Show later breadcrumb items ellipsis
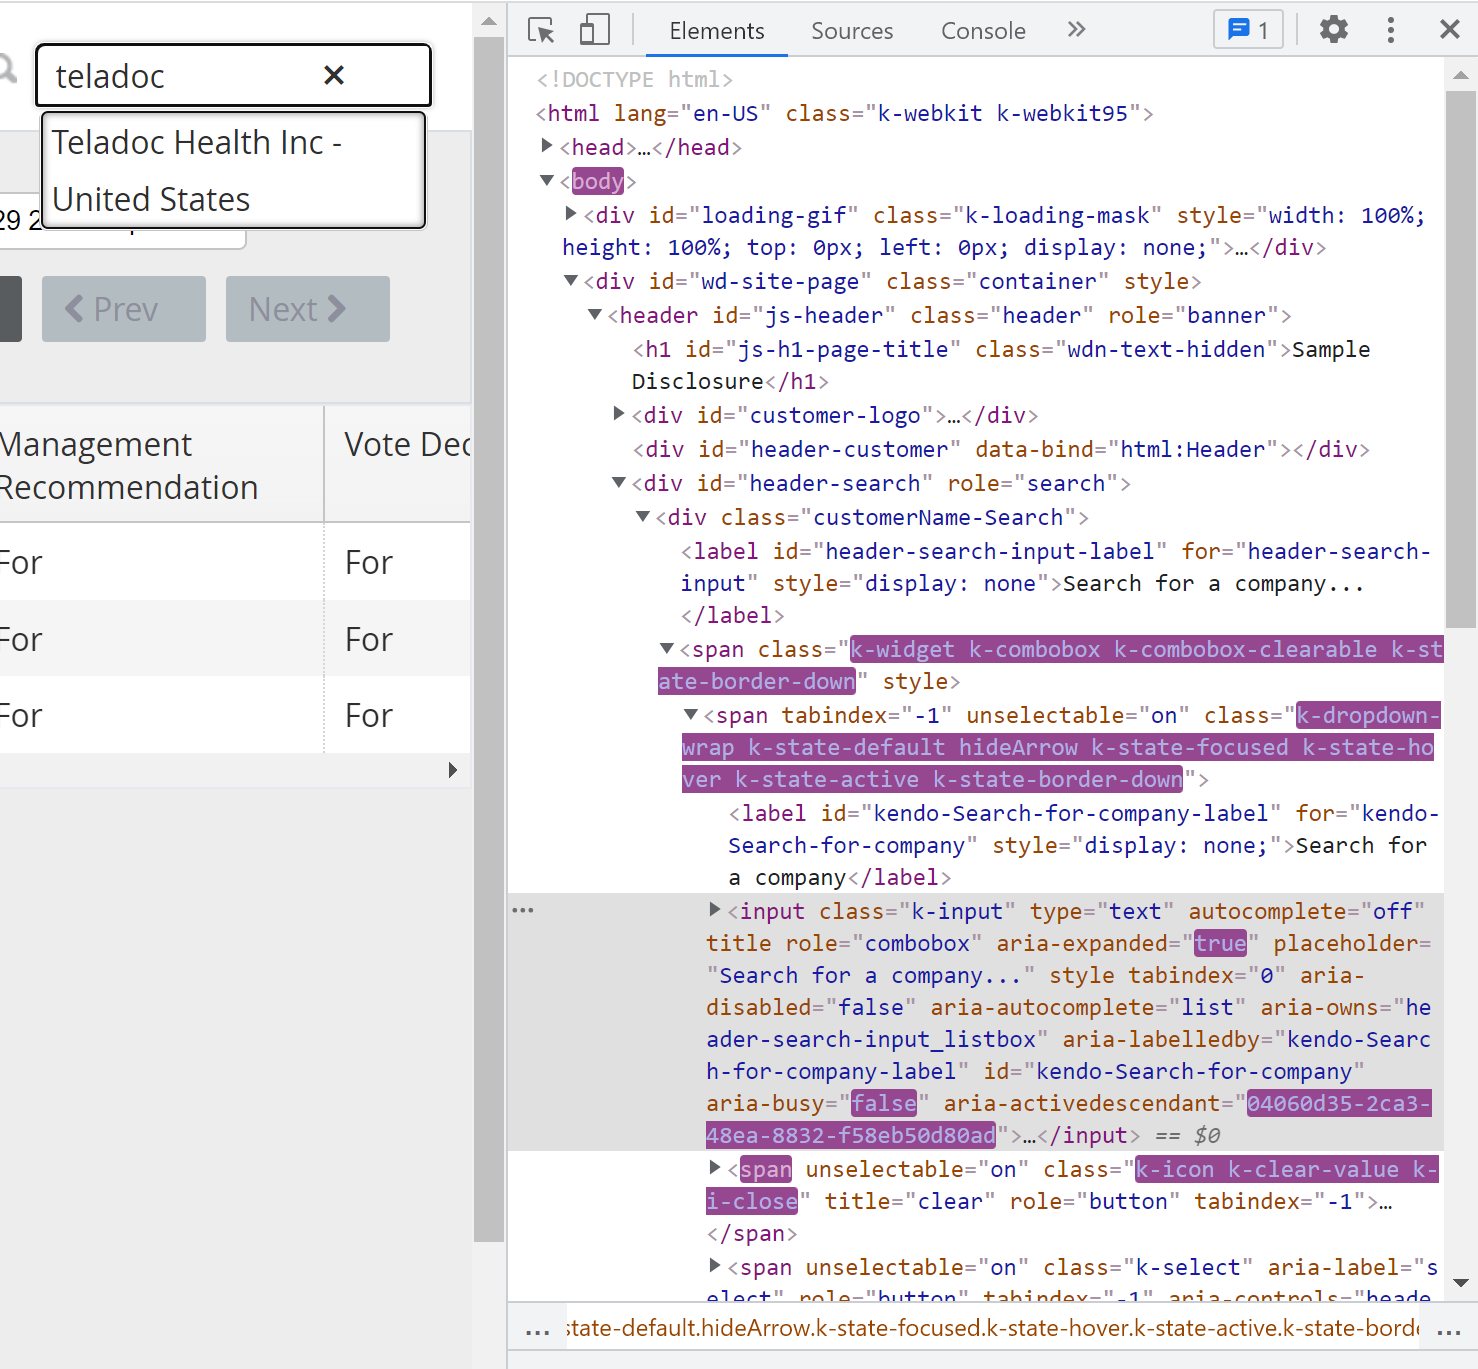The width and height of the screenshot is (1478, 1369). pyautogui.click(x=1449, y=1330)
